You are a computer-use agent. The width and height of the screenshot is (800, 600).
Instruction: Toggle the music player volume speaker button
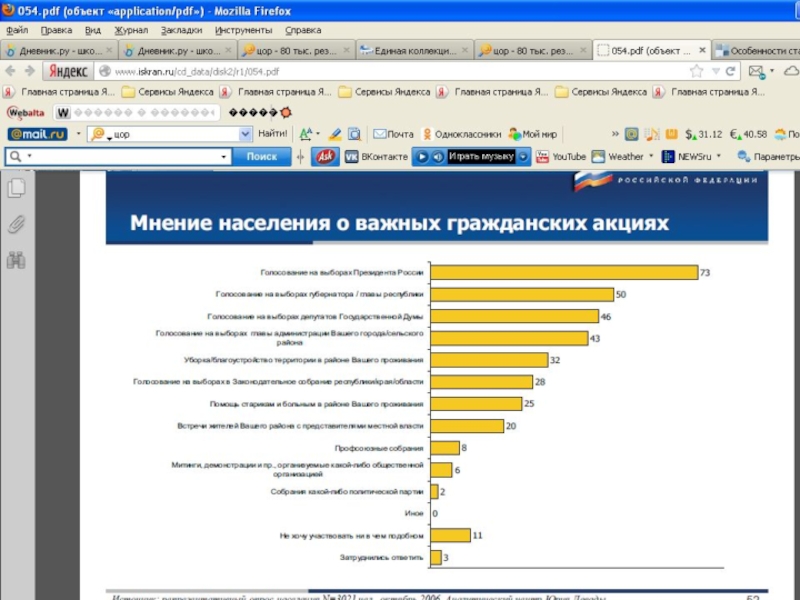click(x=438, y=156)
